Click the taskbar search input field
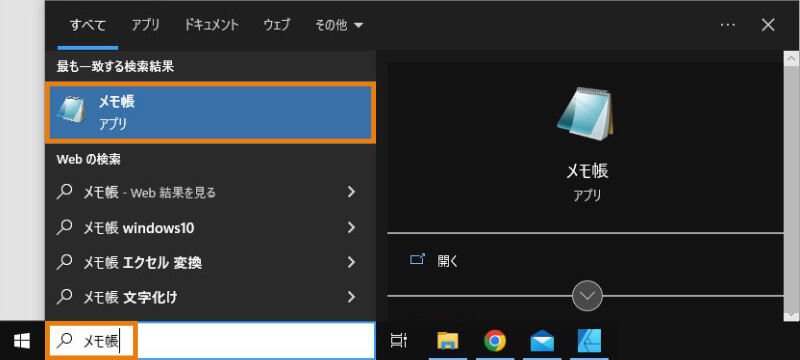The height and width of the screenshot is (360, 800). [210, 341]
